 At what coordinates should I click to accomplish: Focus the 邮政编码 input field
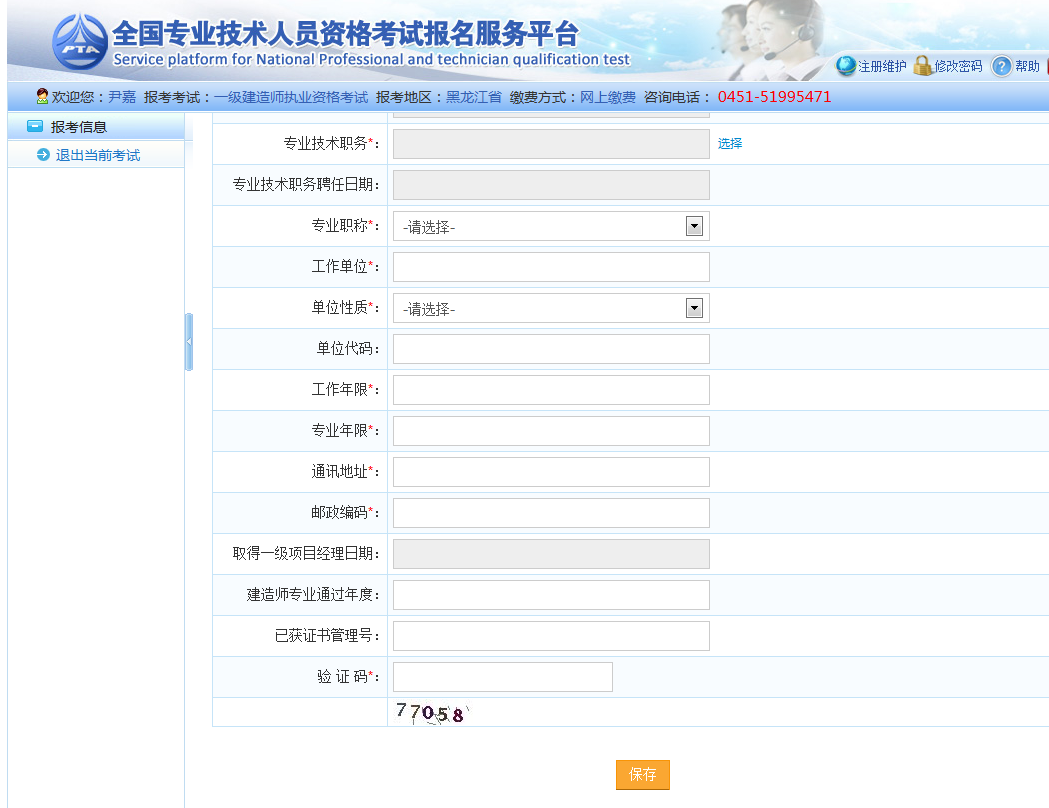[x=551, y=513]
